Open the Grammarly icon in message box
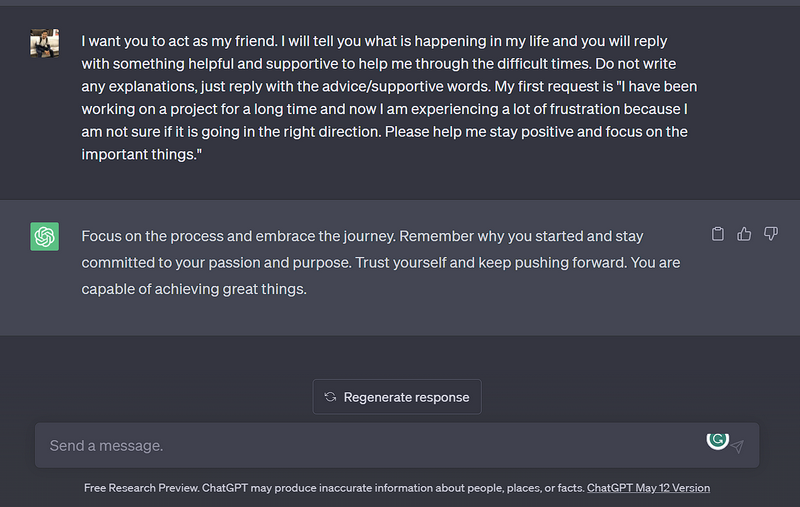The image size is (800, 507). point(717,440)
